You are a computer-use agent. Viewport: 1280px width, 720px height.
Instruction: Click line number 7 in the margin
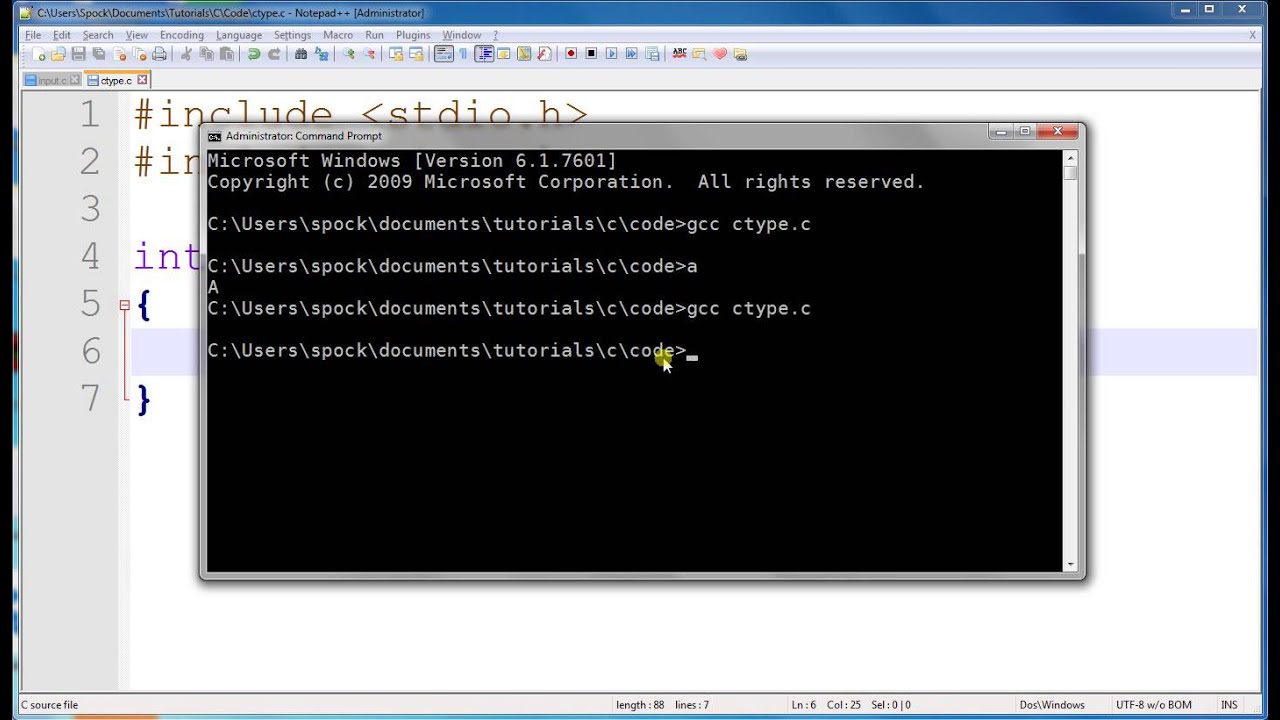point(91,398)
